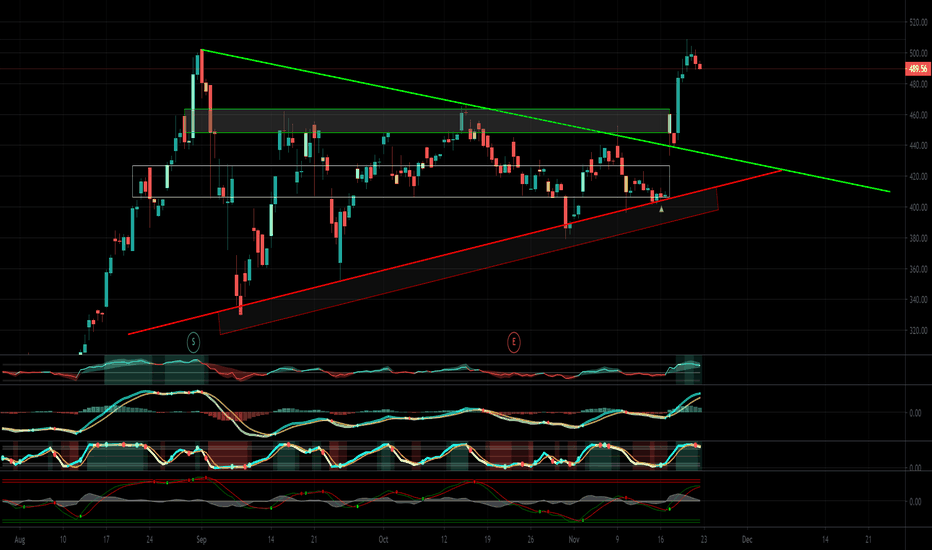
Task: Click the Oct label on time axis
Action: tap(383, 540)
